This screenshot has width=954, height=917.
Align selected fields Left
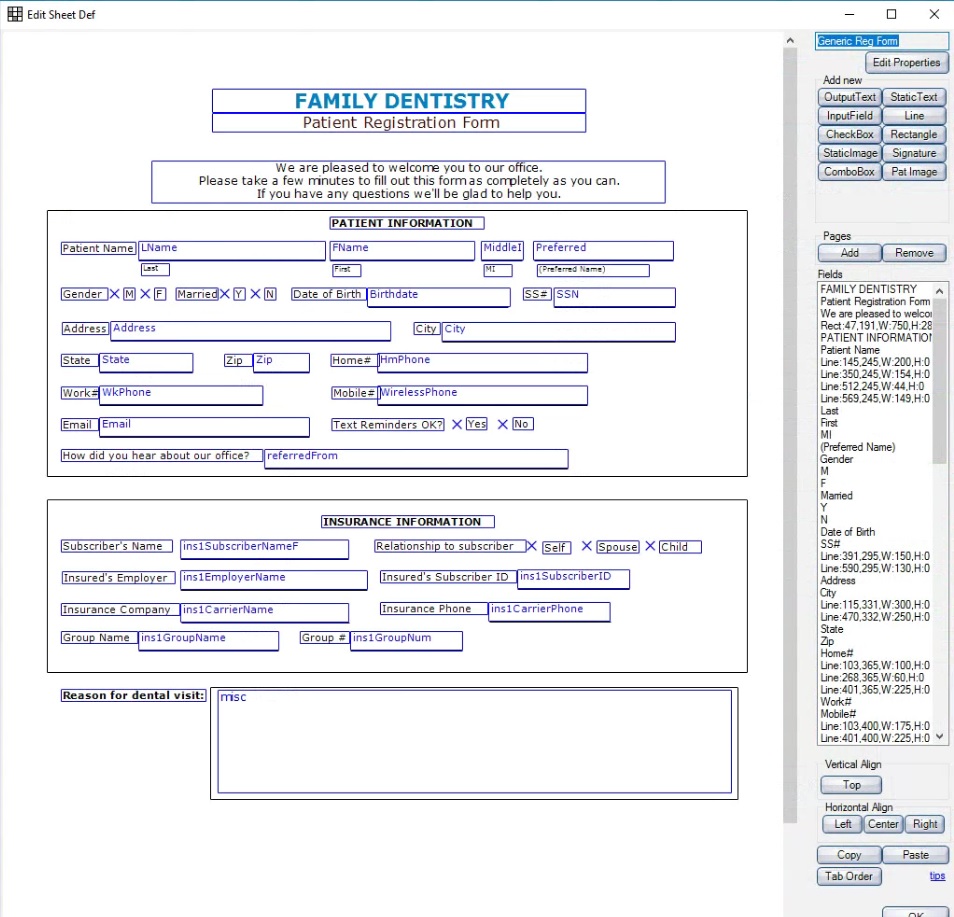pos(842,825)
